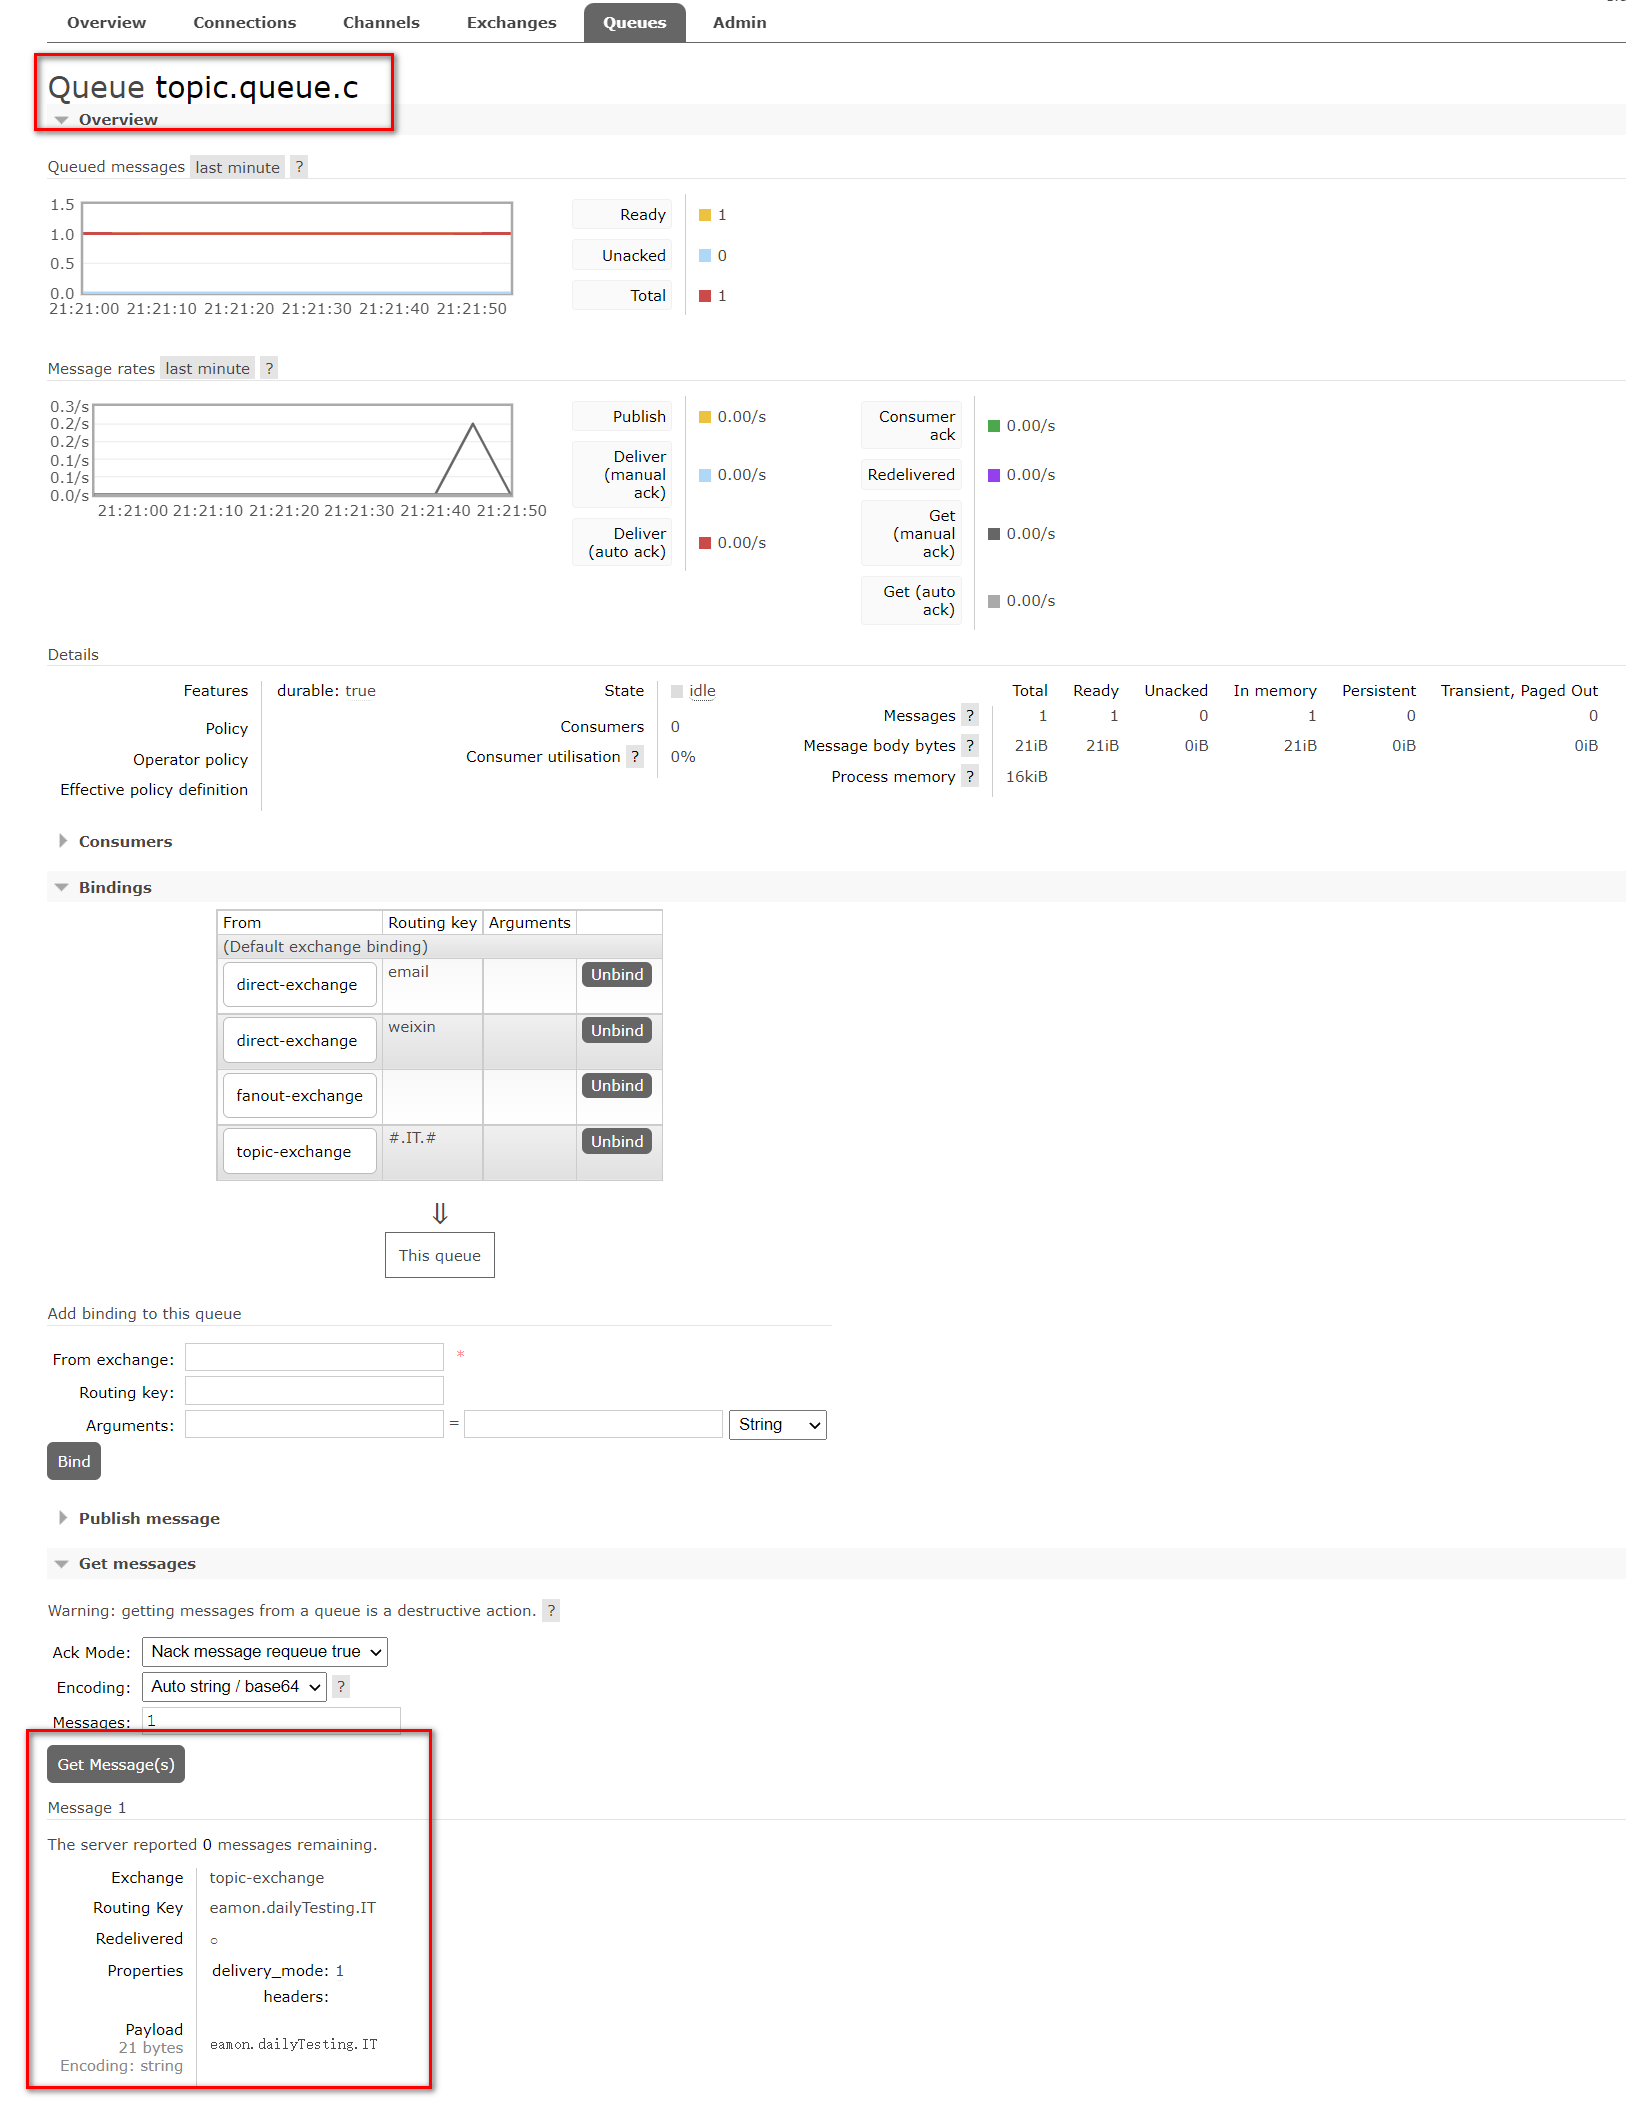The image size is (1626, 2113).
Task: Click the Ready yellow color swatch
Action: (x=705, y=215)
